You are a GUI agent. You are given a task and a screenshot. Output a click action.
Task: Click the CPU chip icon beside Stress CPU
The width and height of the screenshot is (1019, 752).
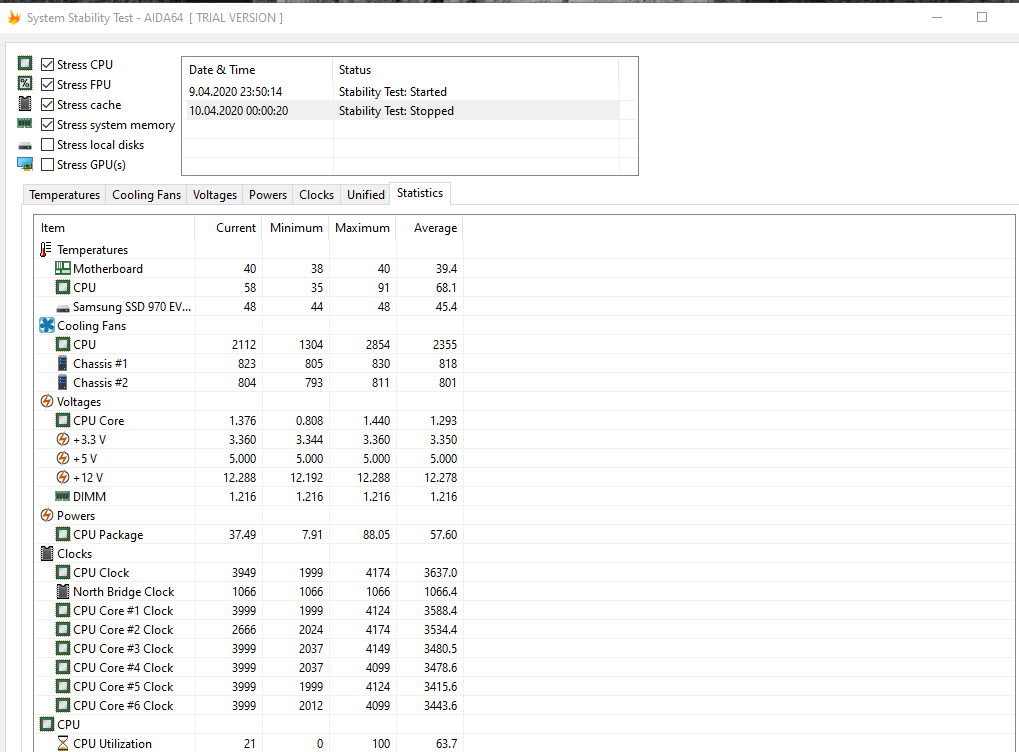25,64
